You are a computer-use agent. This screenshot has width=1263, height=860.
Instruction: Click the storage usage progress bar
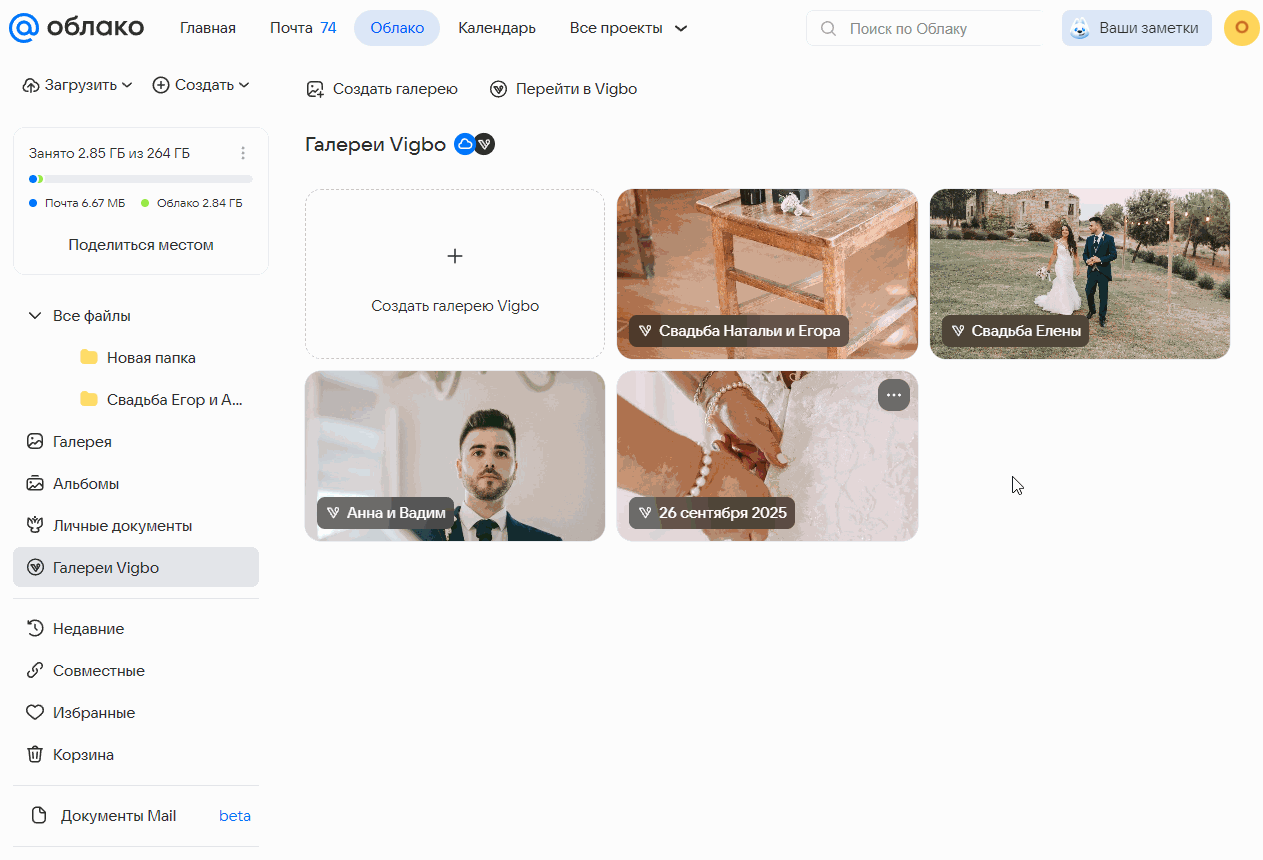pos(141,179)
